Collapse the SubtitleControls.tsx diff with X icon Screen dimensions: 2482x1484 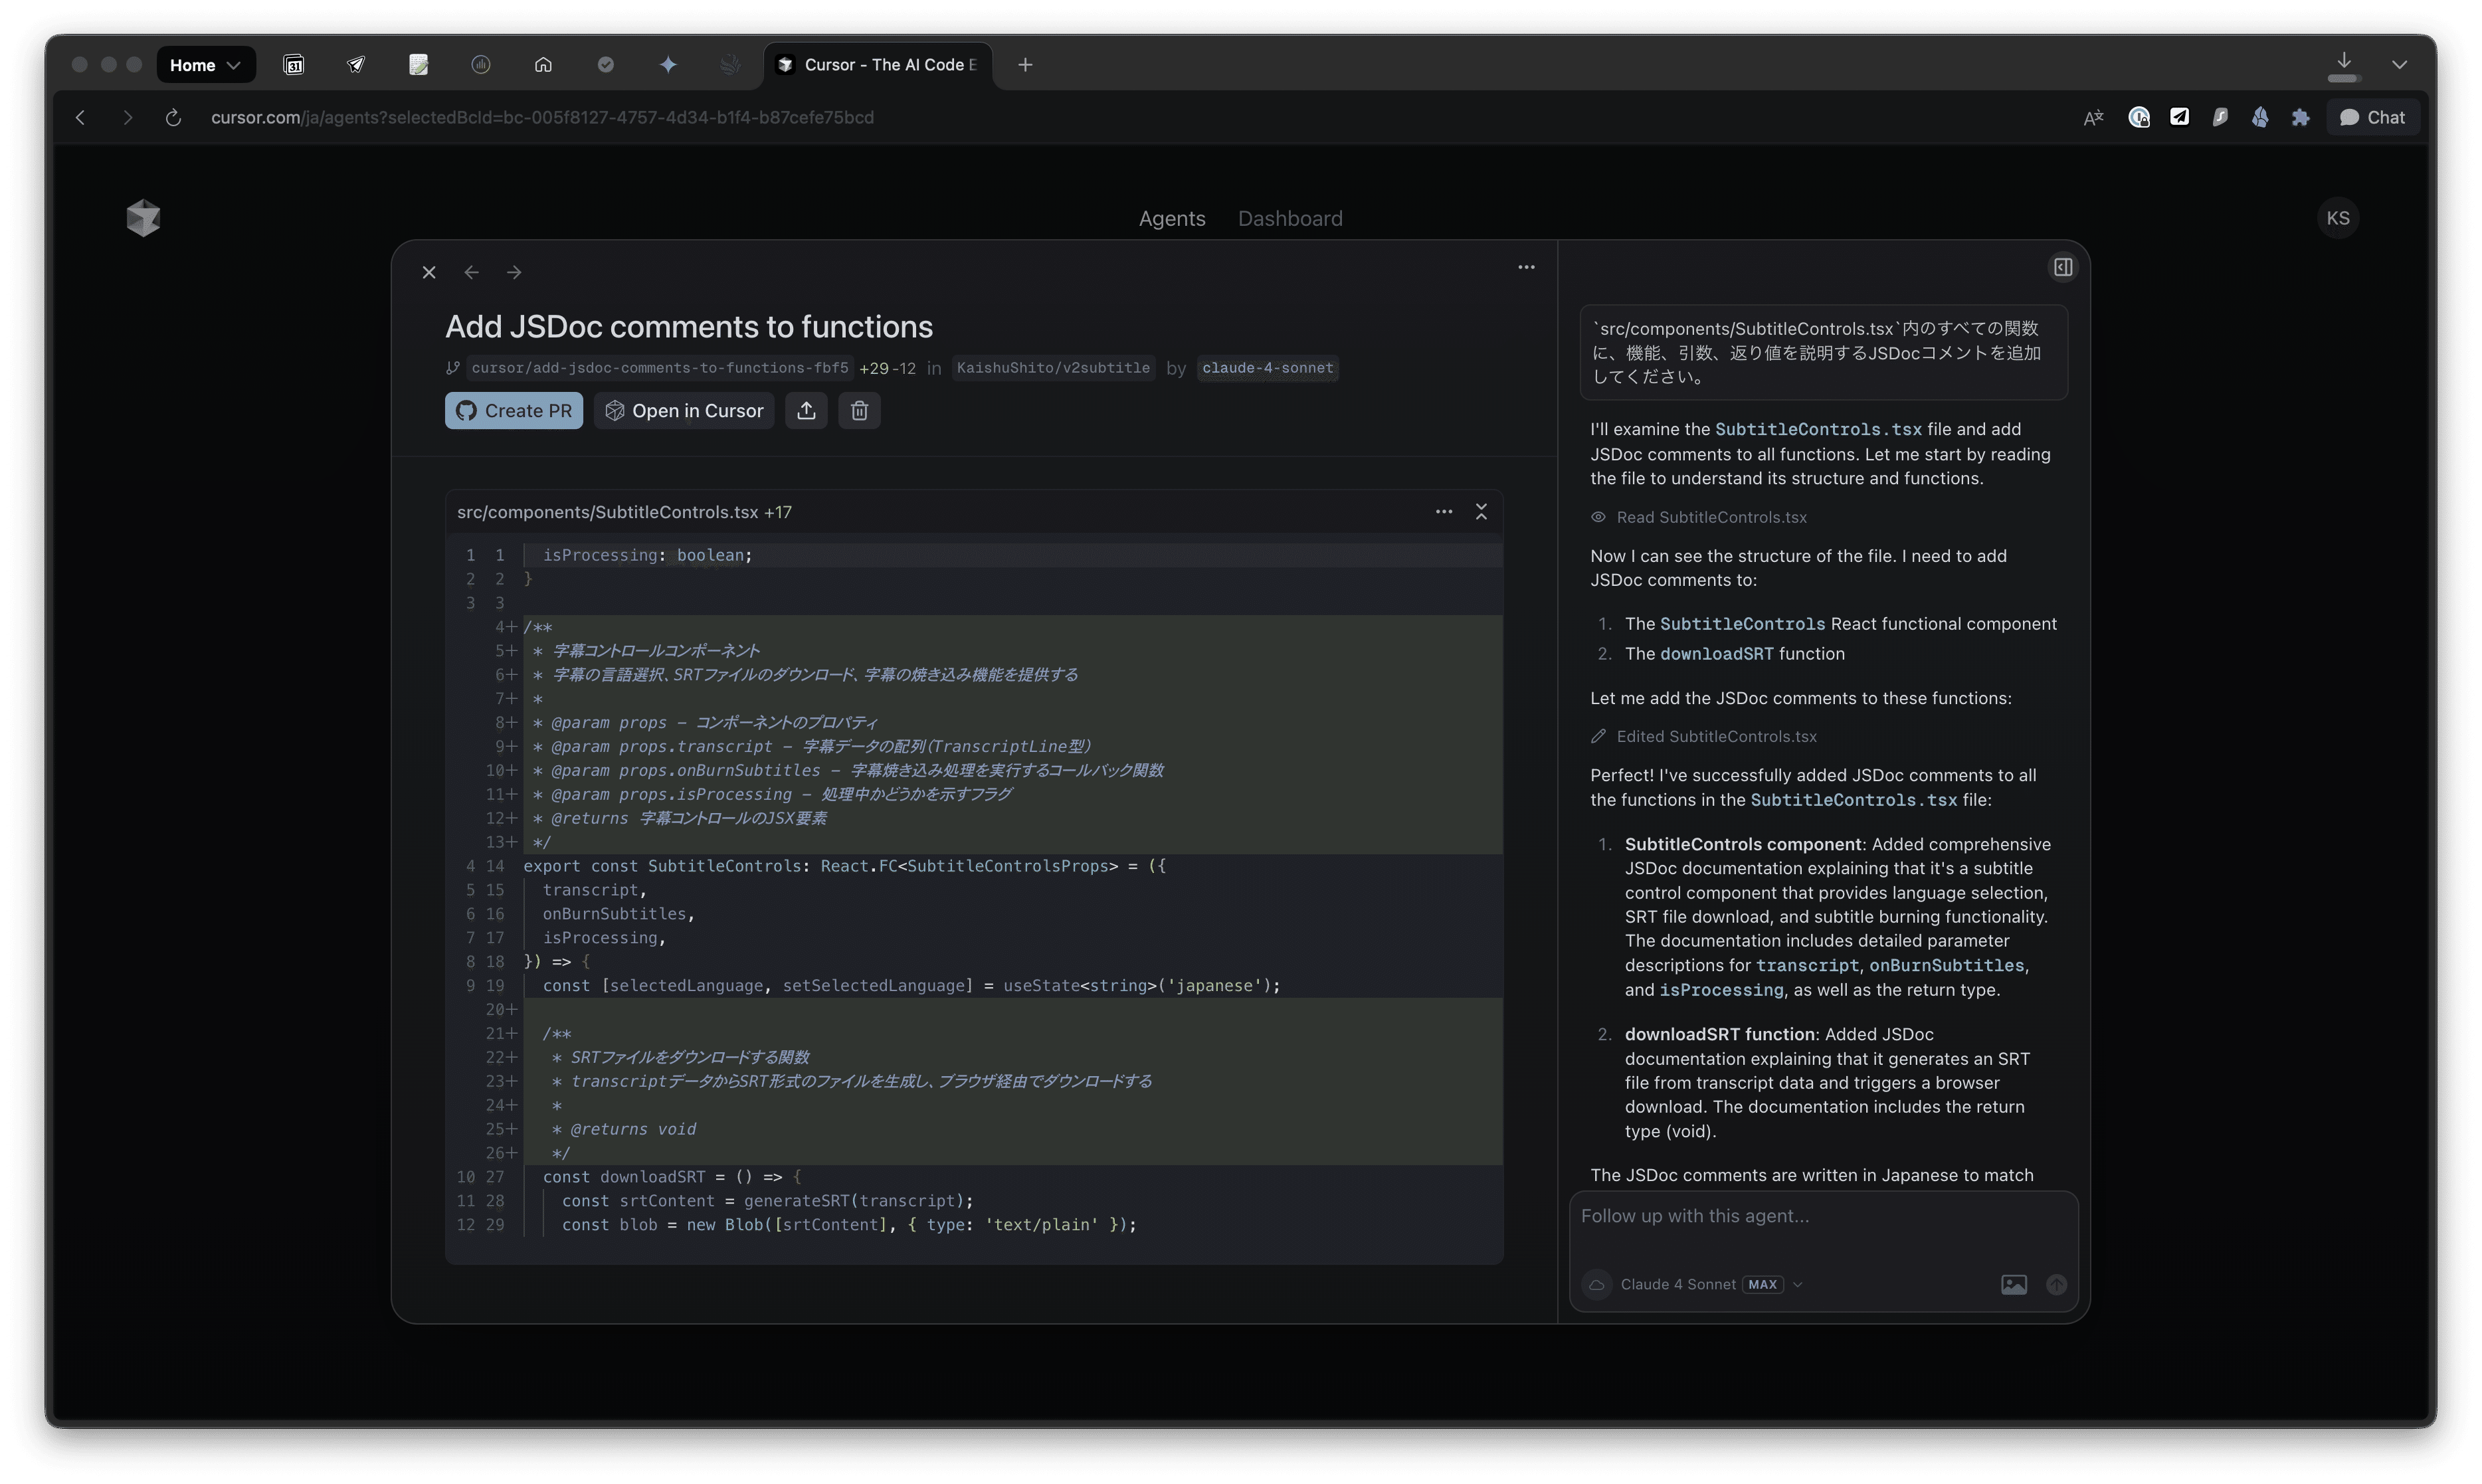(x=1481, y=512)
